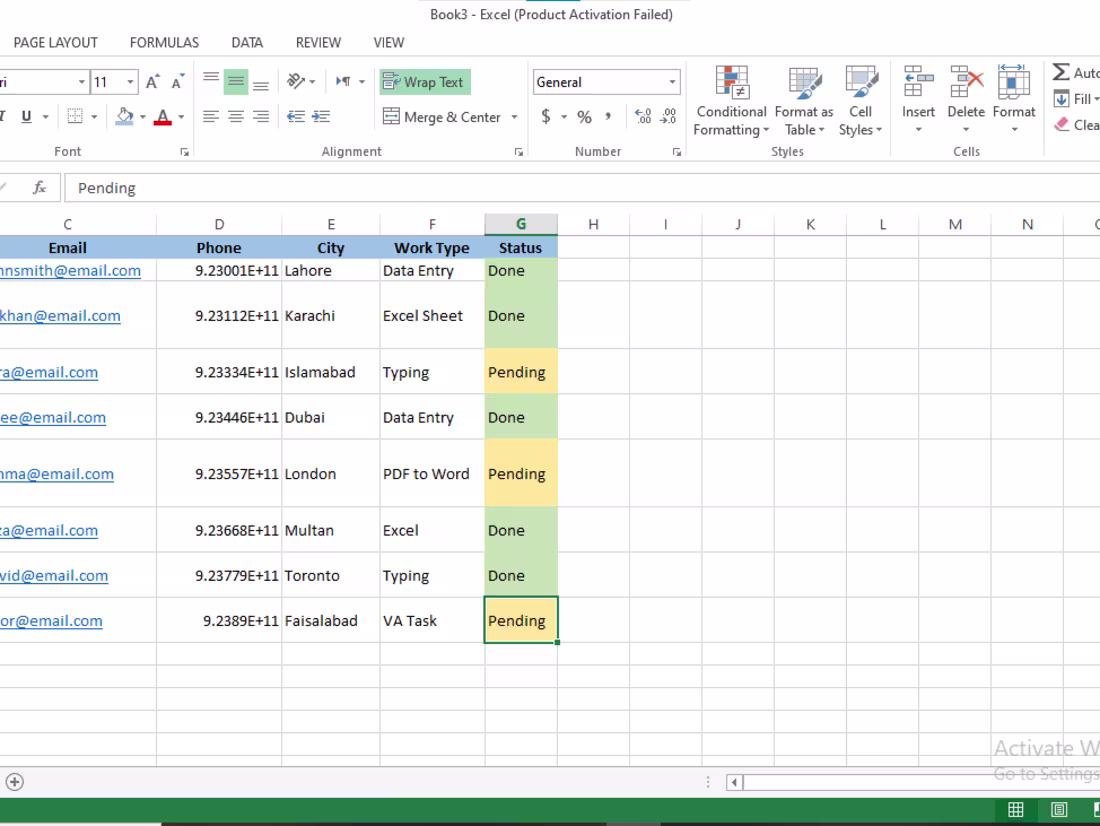Open the General number format box
This screenshot has width=1100, height=826.
pyautogui.click(x=606, y=82)
